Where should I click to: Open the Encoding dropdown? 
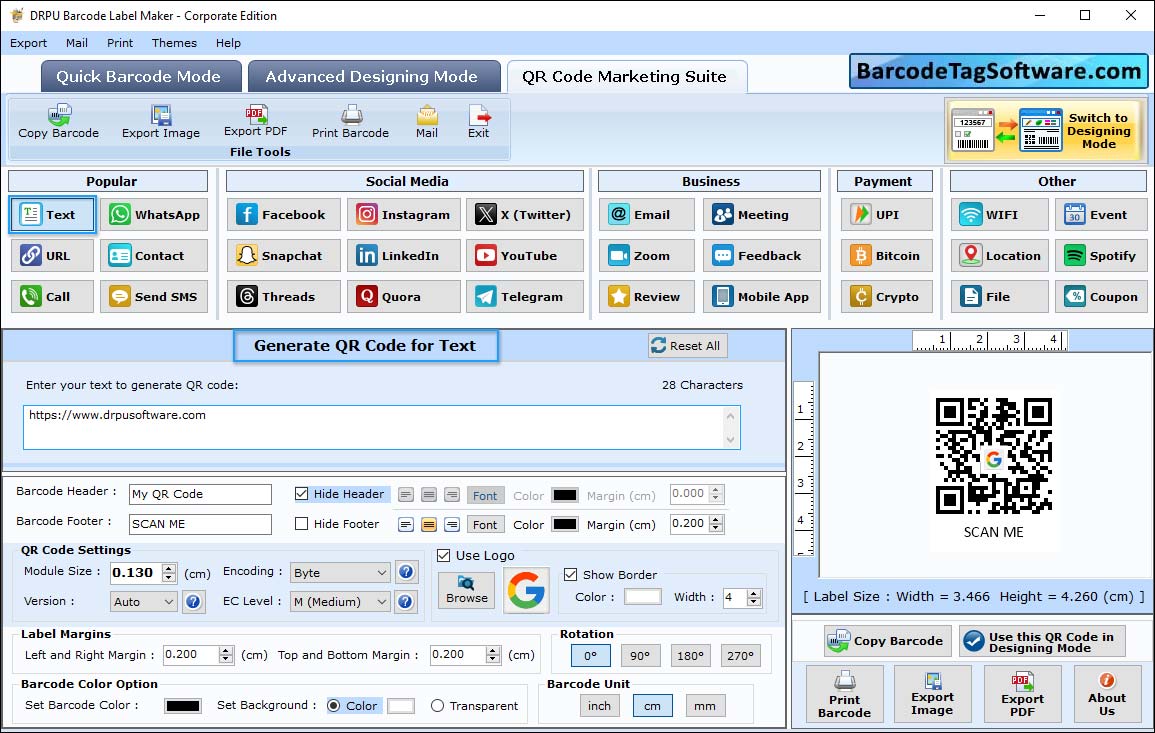[340, 572]
